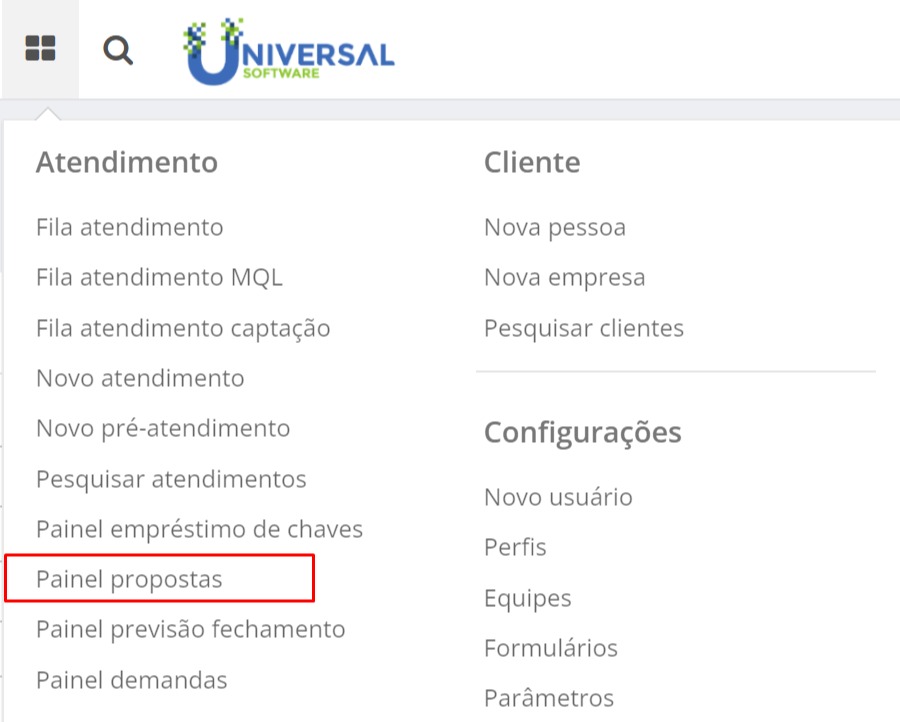Screen dimensions: 900x722
Task: Select Novo pré-atendimento
Action: pos(163,429)
